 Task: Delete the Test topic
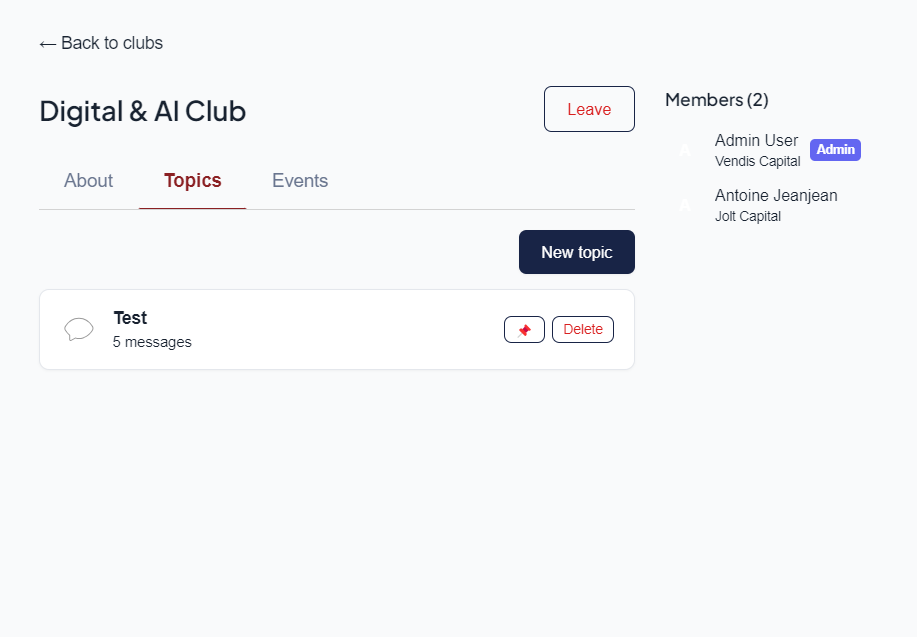pos(583,329)
